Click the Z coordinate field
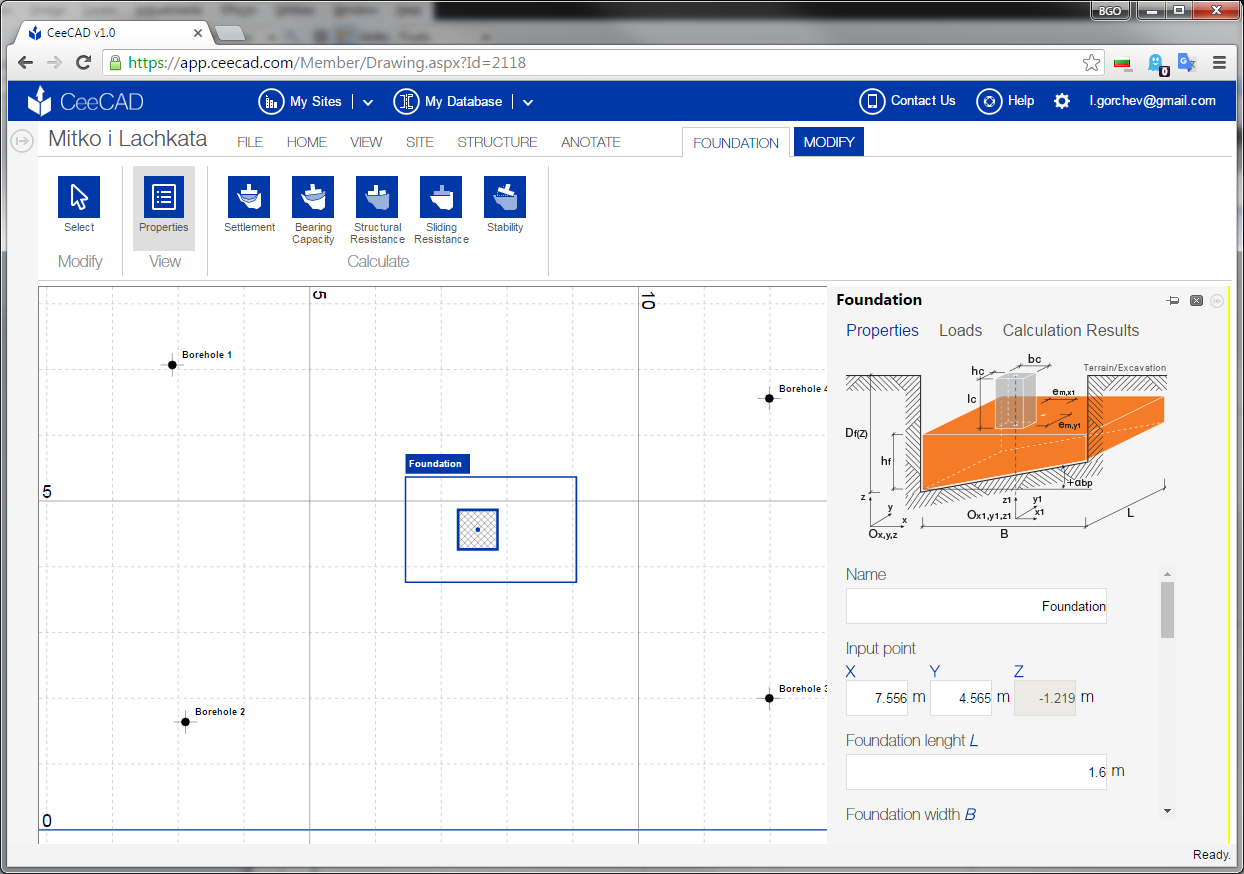 1045,698
